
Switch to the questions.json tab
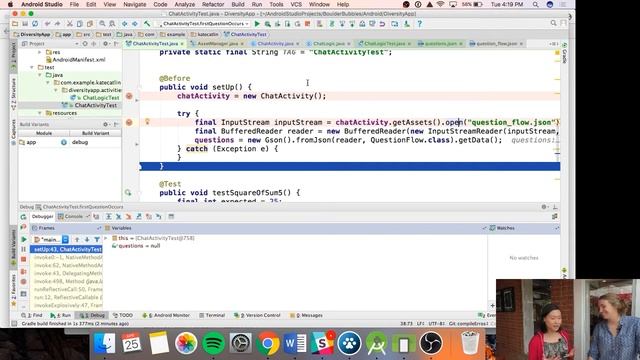[x=440, y=44]
